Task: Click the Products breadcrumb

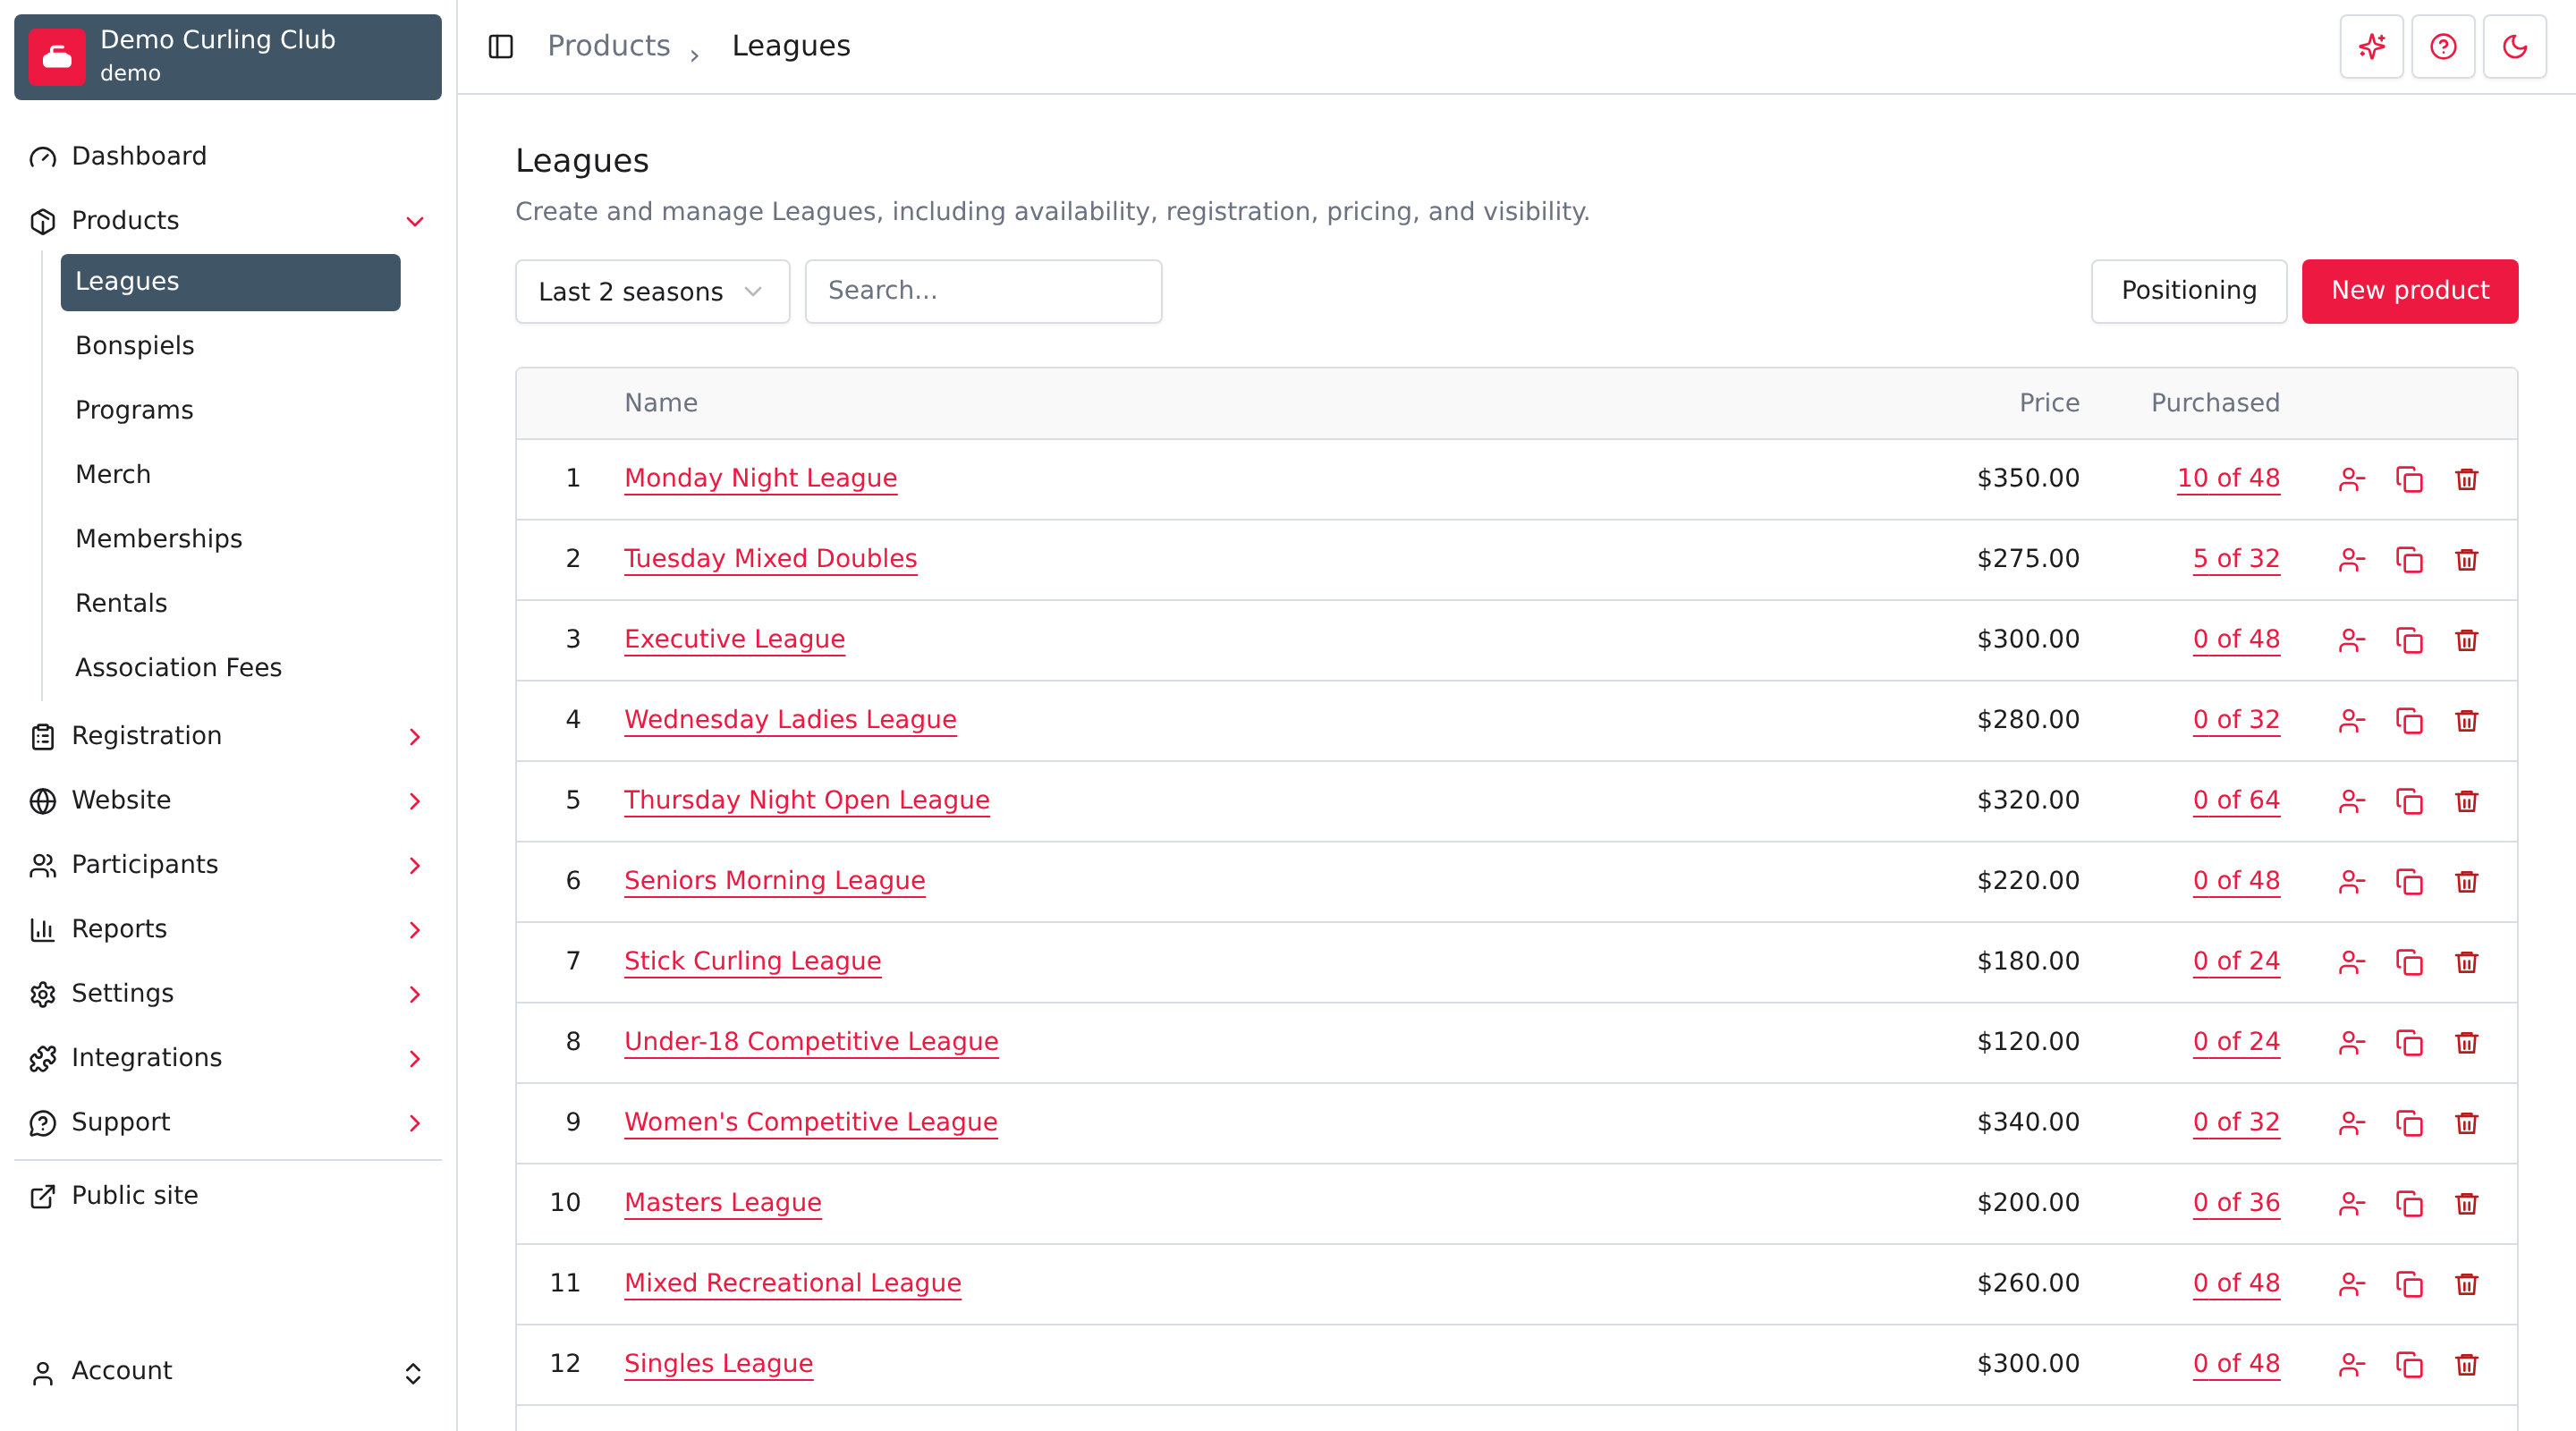Action: (608, 46)
